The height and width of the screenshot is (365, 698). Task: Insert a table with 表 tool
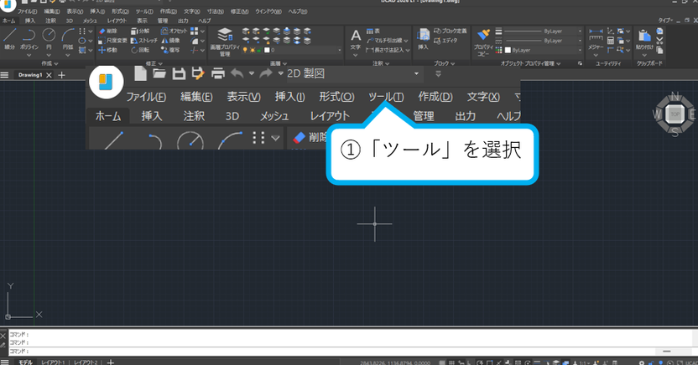tap(373, 31)
